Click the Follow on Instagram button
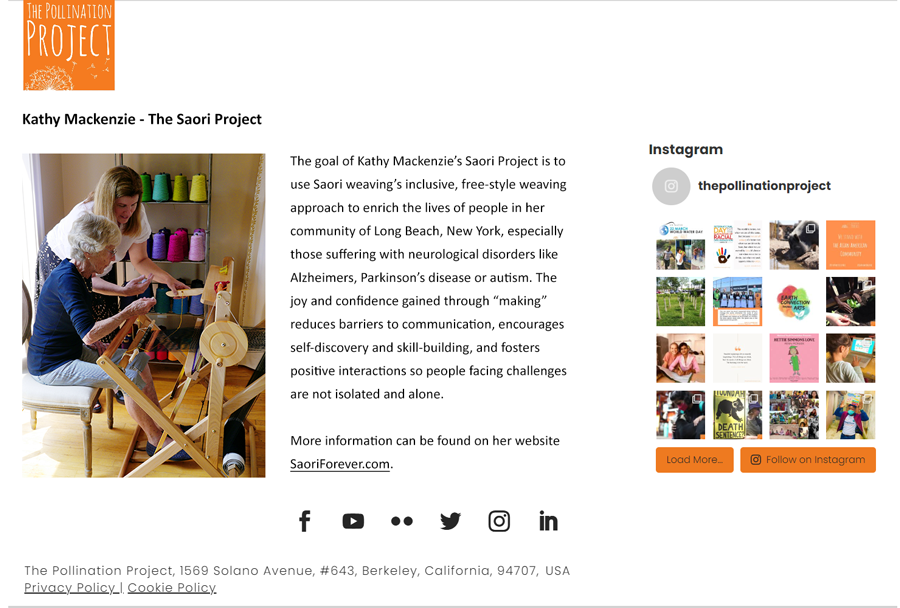The image size is (900, 608). [x=808, y=460]
